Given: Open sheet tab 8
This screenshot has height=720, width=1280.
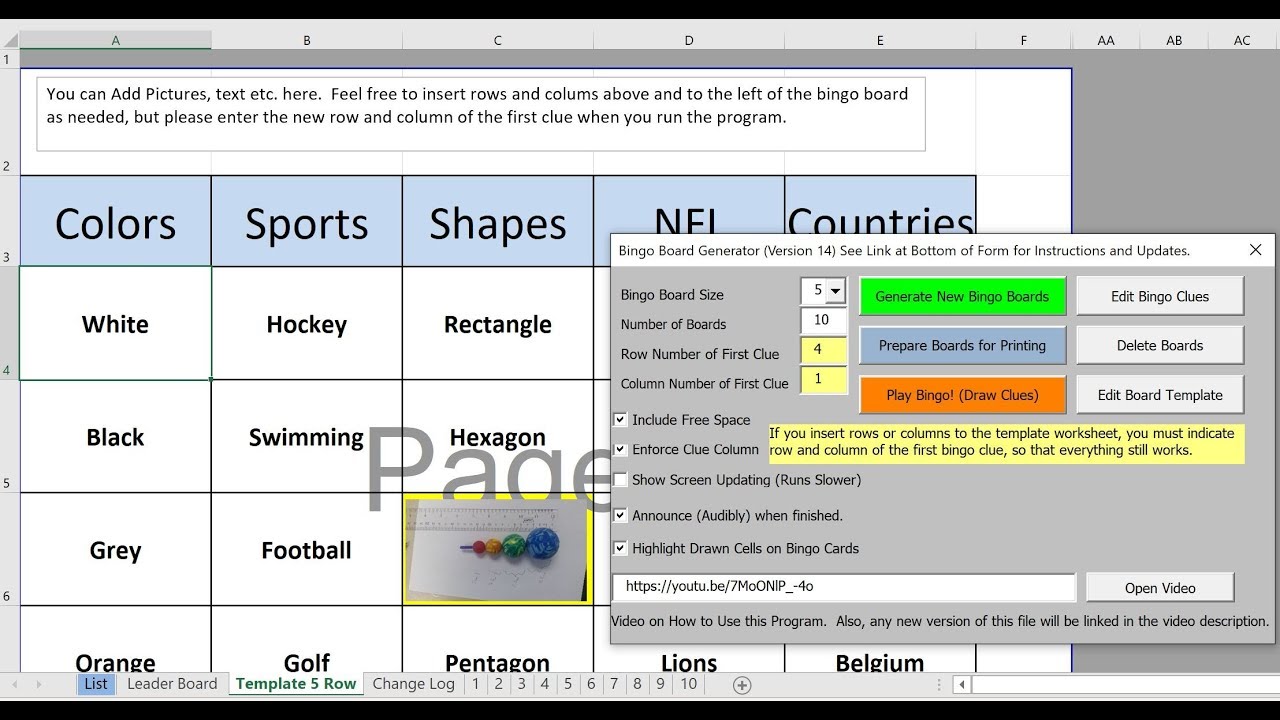Looking at the screenshot, I should [637, 684].
